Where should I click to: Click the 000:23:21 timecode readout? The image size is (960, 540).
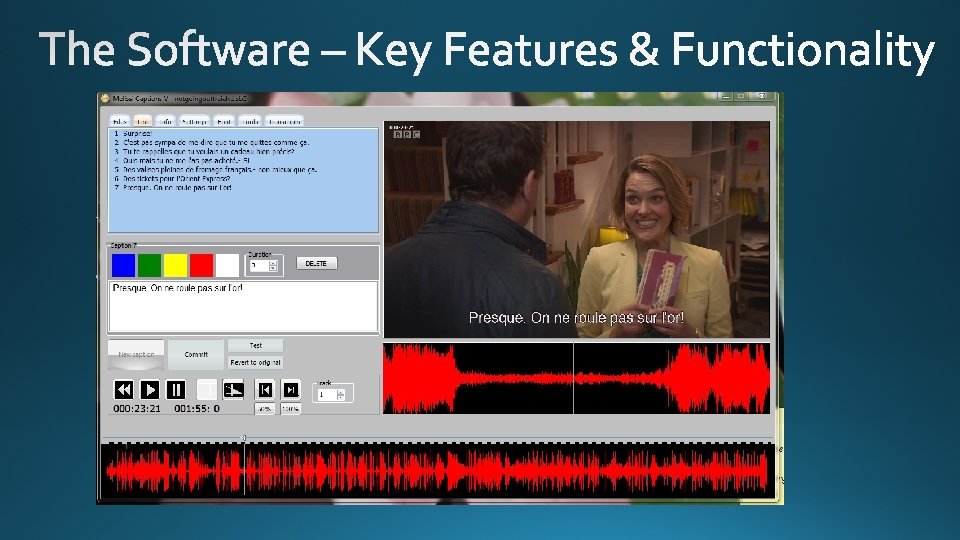[137, 408]
